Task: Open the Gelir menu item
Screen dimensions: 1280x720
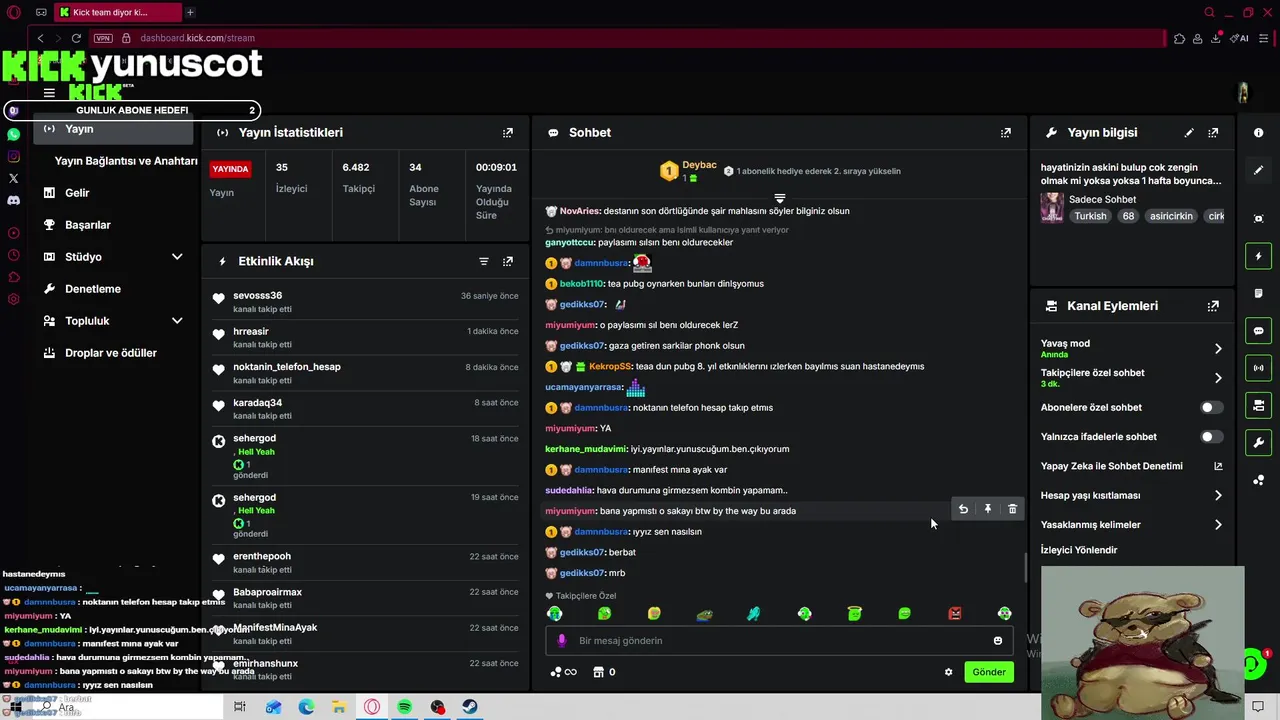Action: click(77, 193)
